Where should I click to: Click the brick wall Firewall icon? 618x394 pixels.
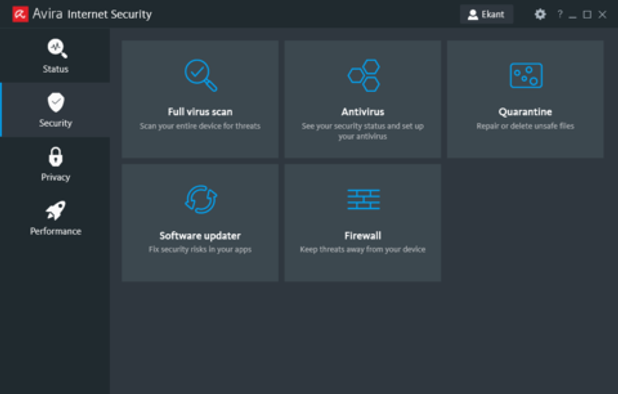(x=363, y=199)
